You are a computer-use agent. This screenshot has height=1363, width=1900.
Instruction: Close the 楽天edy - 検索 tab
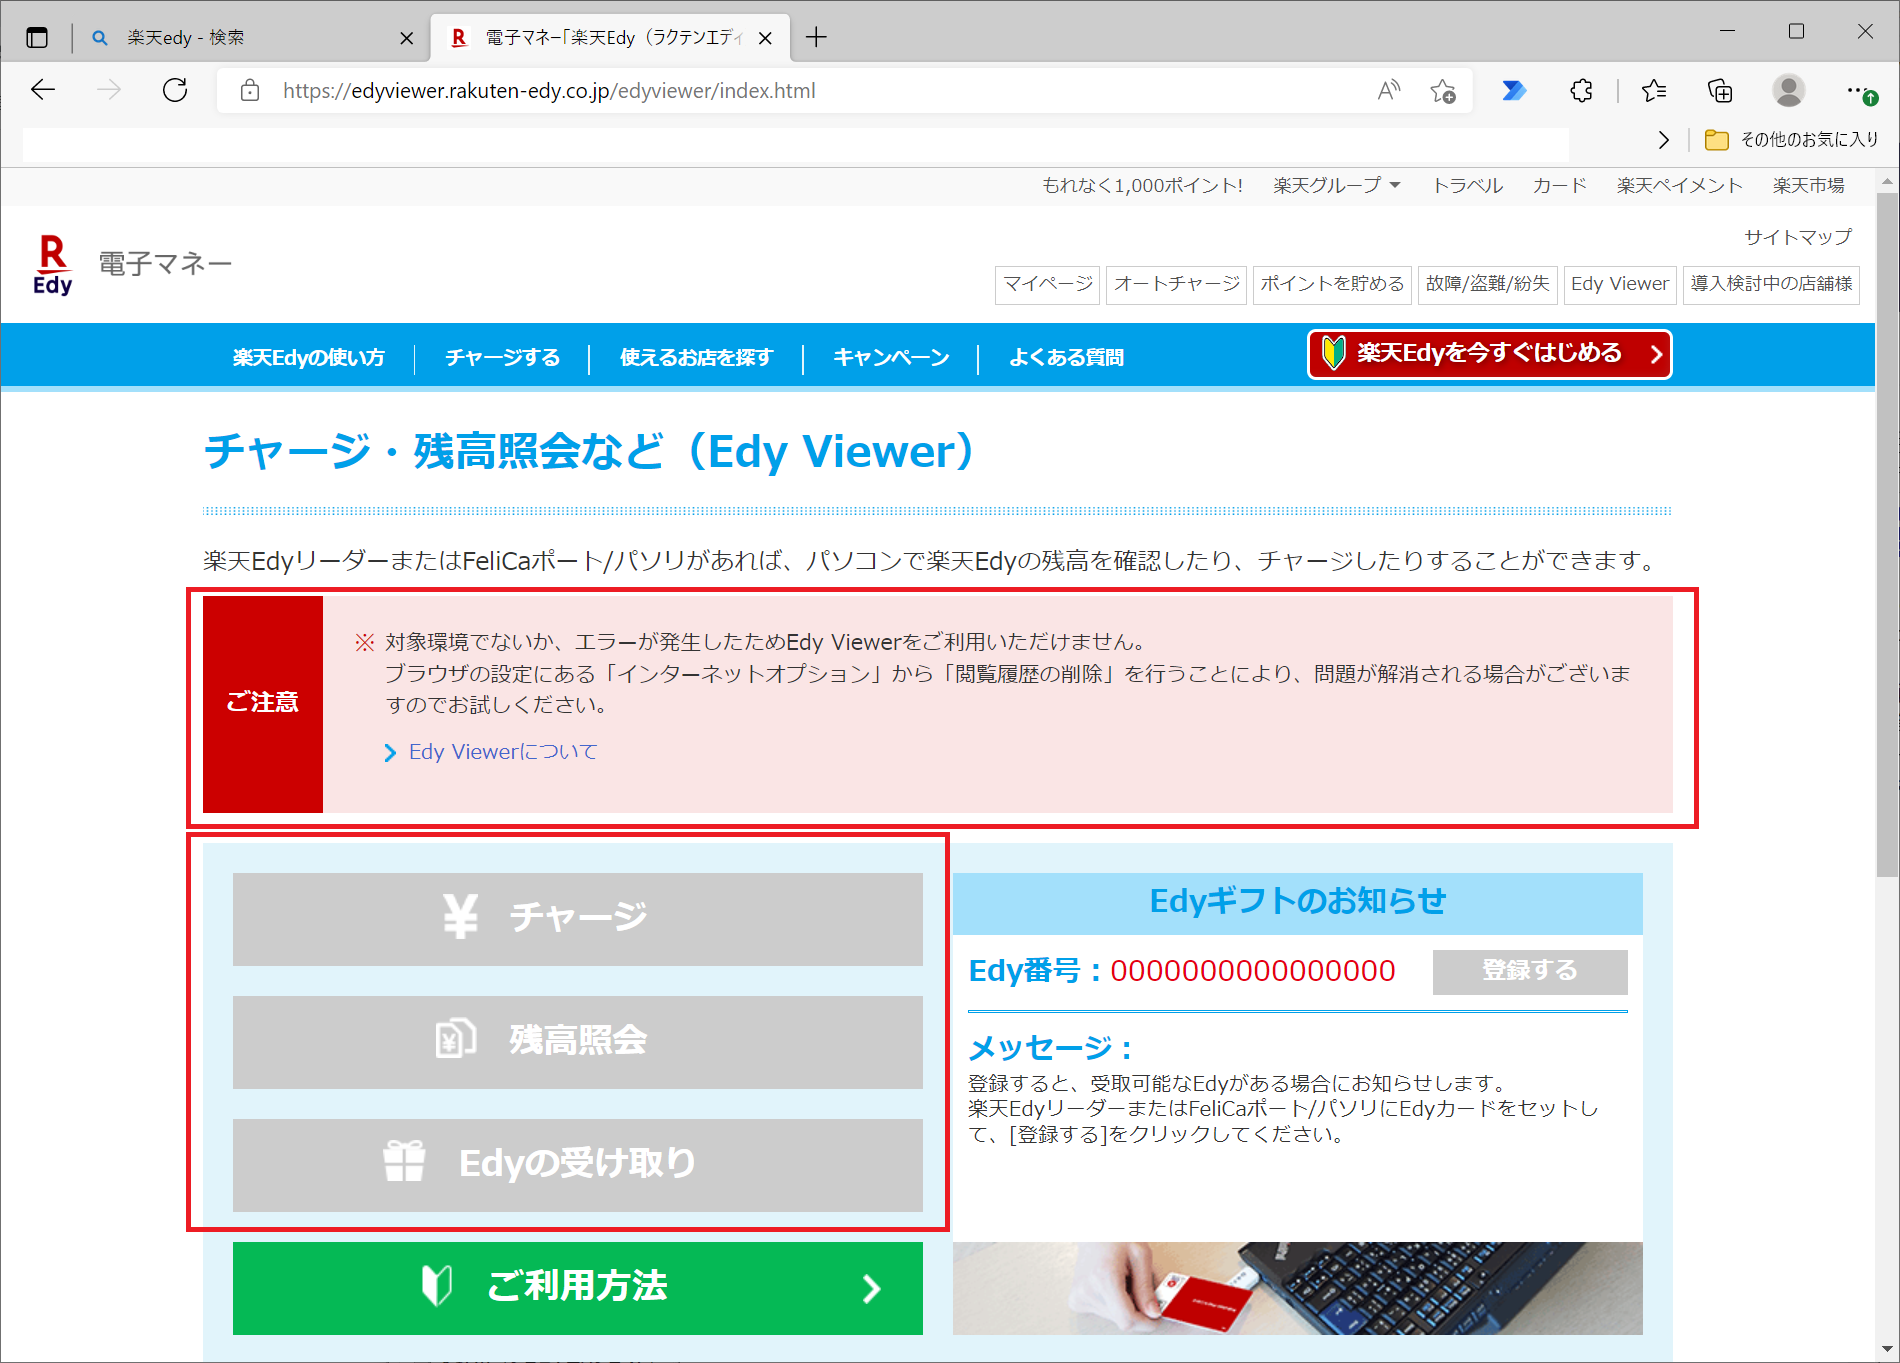(x=406, y=38)
